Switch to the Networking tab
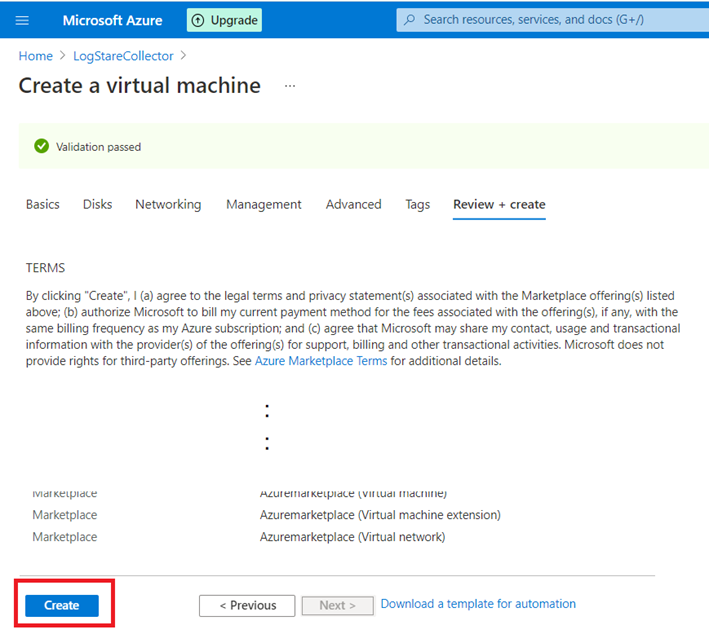 point(168,204)
